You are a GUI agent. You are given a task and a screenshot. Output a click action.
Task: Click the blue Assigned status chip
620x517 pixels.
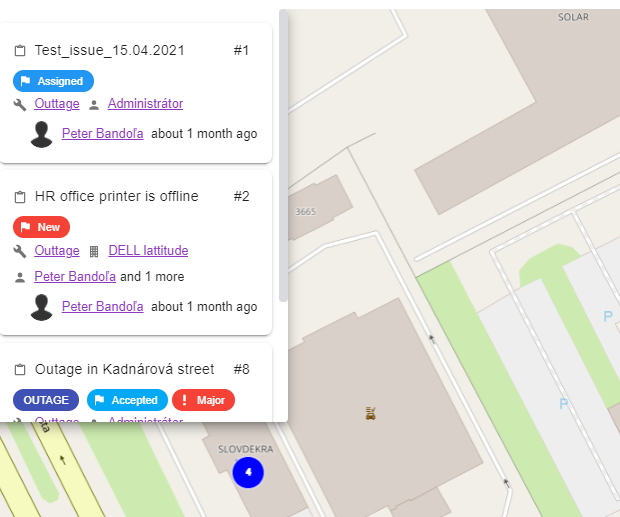click(x=53, y=81)
